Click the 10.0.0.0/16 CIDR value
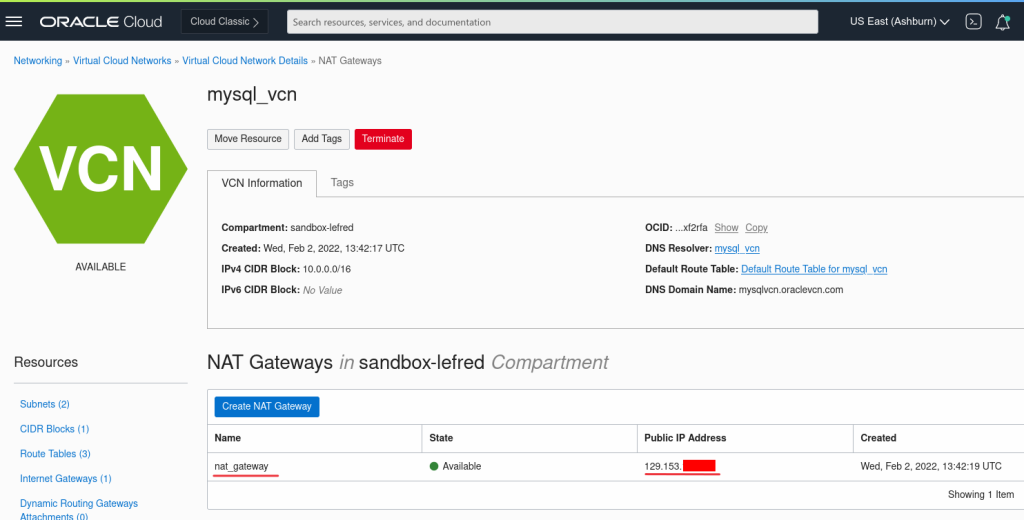The image size is (1024, 520). (x=327, y=269)
